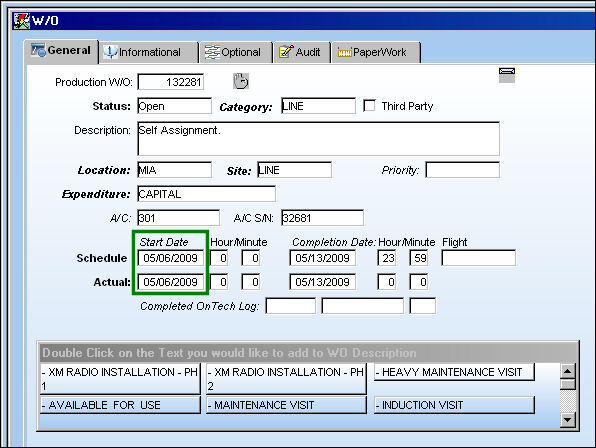Click into the Description text box
The height and width of the screenshot is (448, 596).
319,139
